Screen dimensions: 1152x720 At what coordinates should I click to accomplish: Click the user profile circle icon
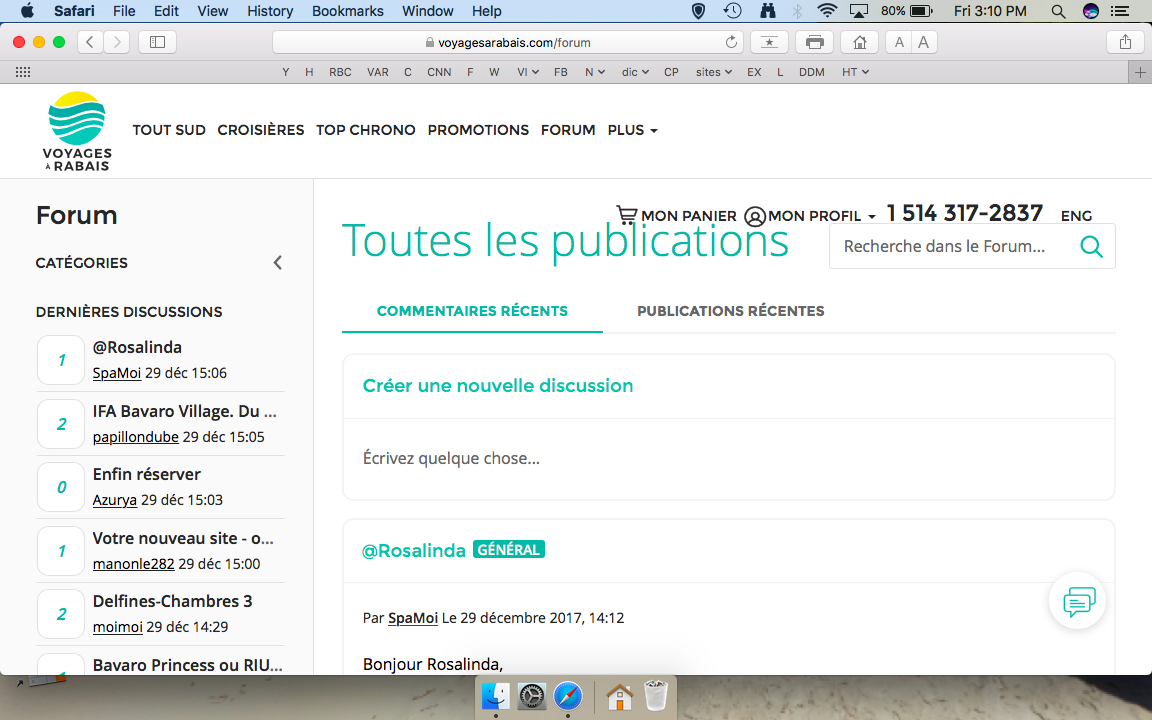click(x=755, y=216)
